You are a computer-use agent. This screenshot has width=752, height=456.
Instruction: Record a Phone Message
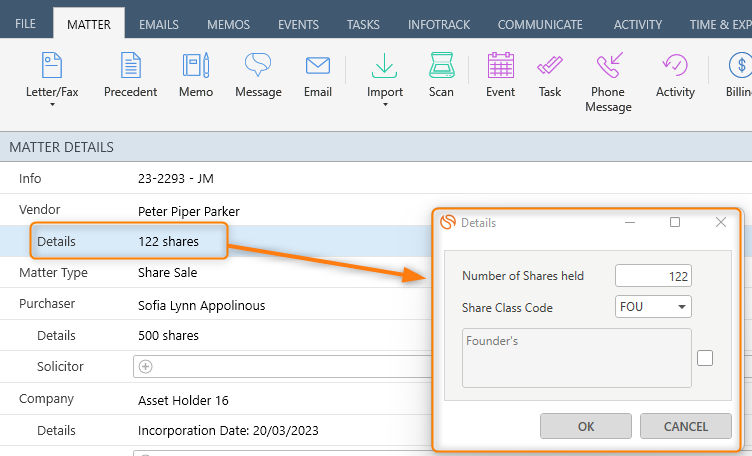click(608, 82)
